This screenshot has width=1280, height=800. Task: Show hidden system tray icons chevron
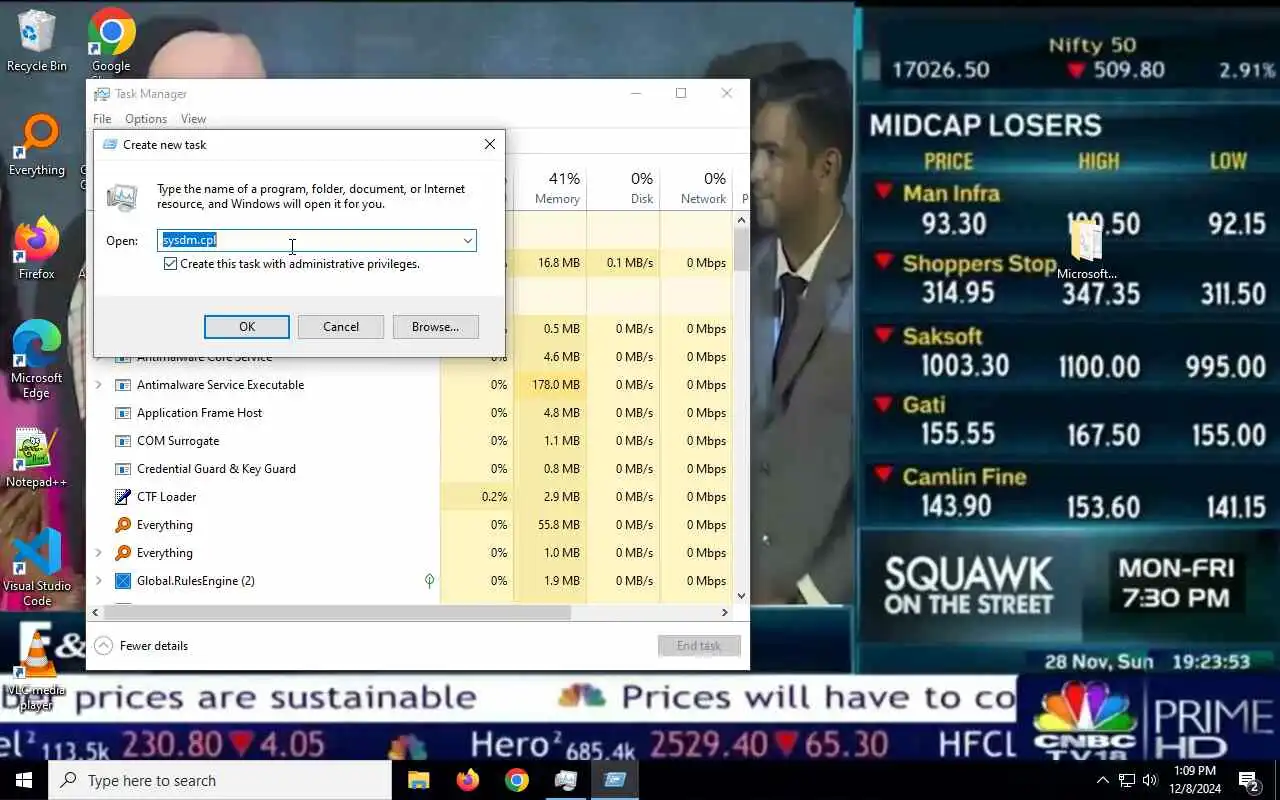1103,781
